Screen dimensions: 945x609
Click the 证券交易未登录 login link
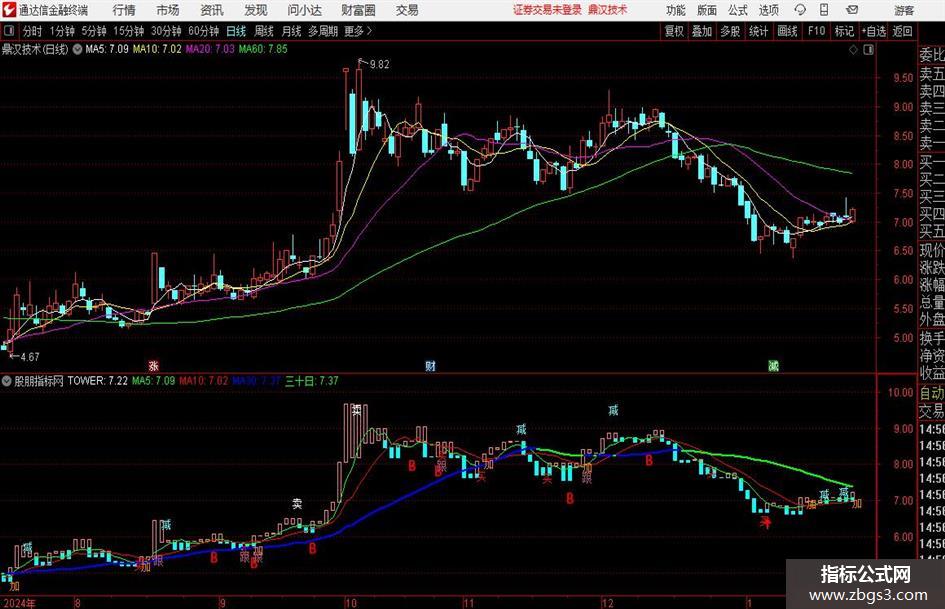(547, 10)
